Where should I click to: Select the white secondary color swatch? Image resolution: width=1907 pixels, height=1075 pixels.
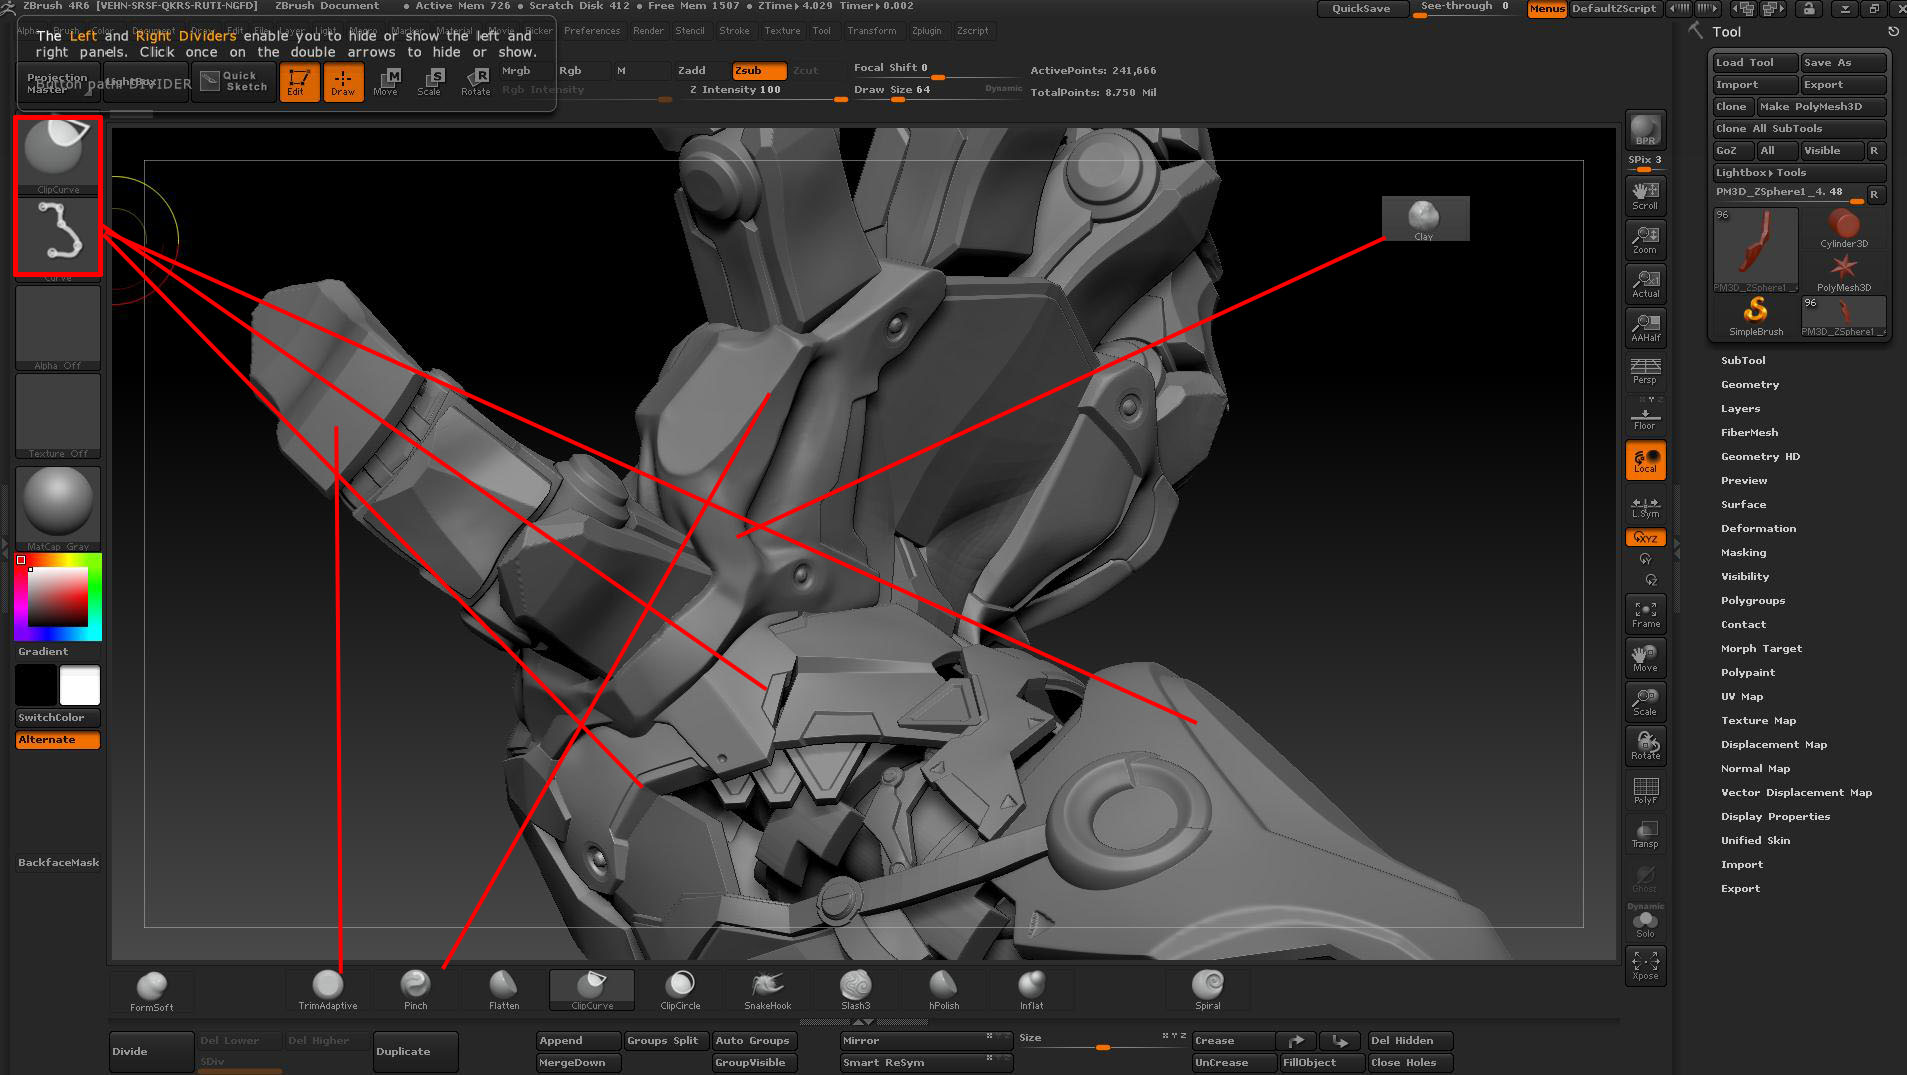[x=80, y=686]
